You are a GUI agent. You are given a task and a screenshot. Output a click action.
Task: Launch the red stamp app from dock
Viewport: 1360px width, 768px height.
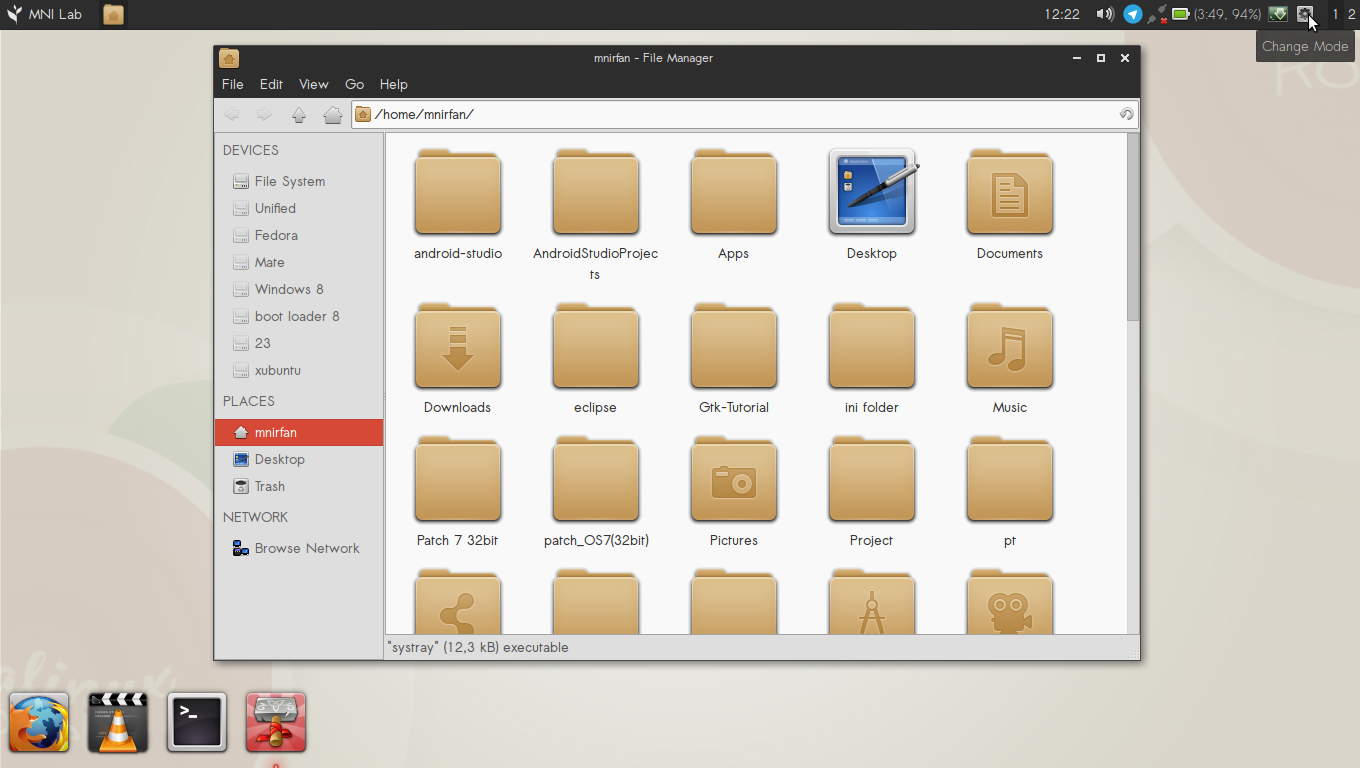276,722
